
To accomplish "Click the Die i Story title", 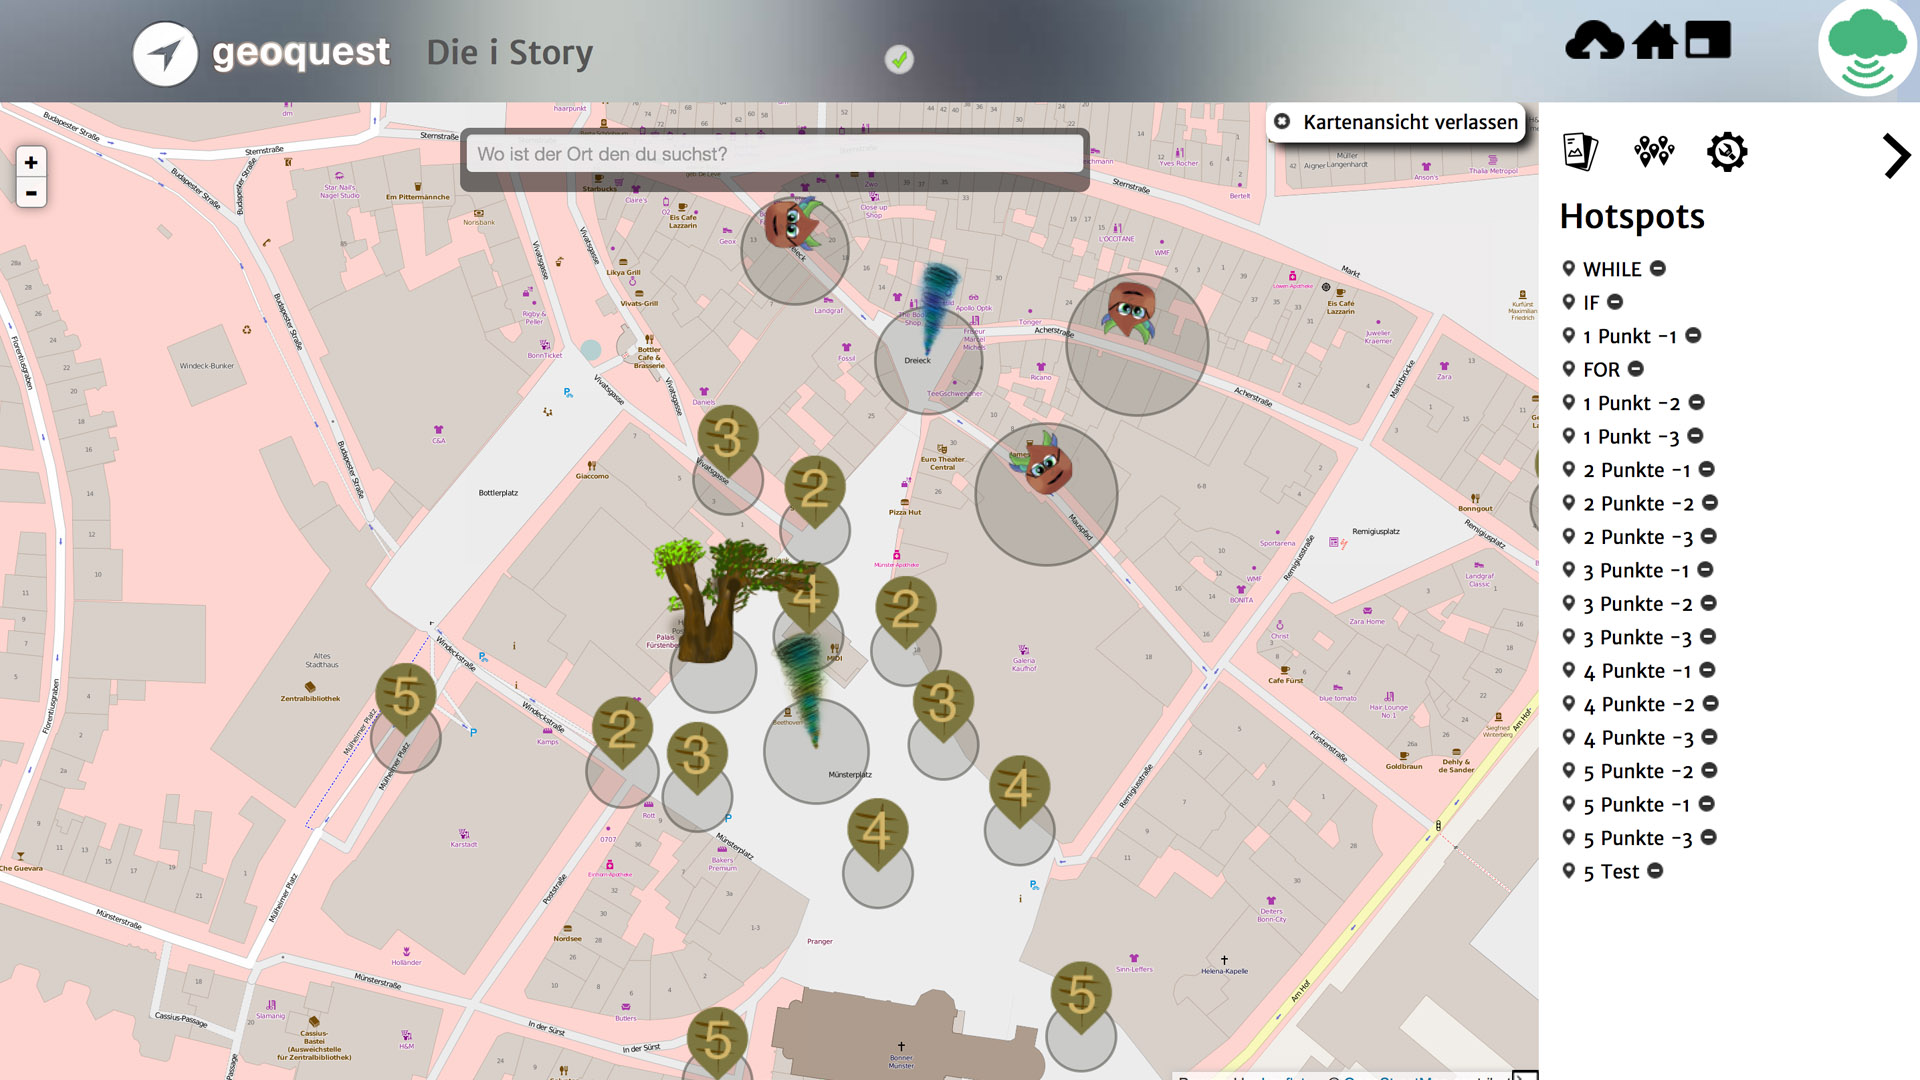I will click(510, 53).
